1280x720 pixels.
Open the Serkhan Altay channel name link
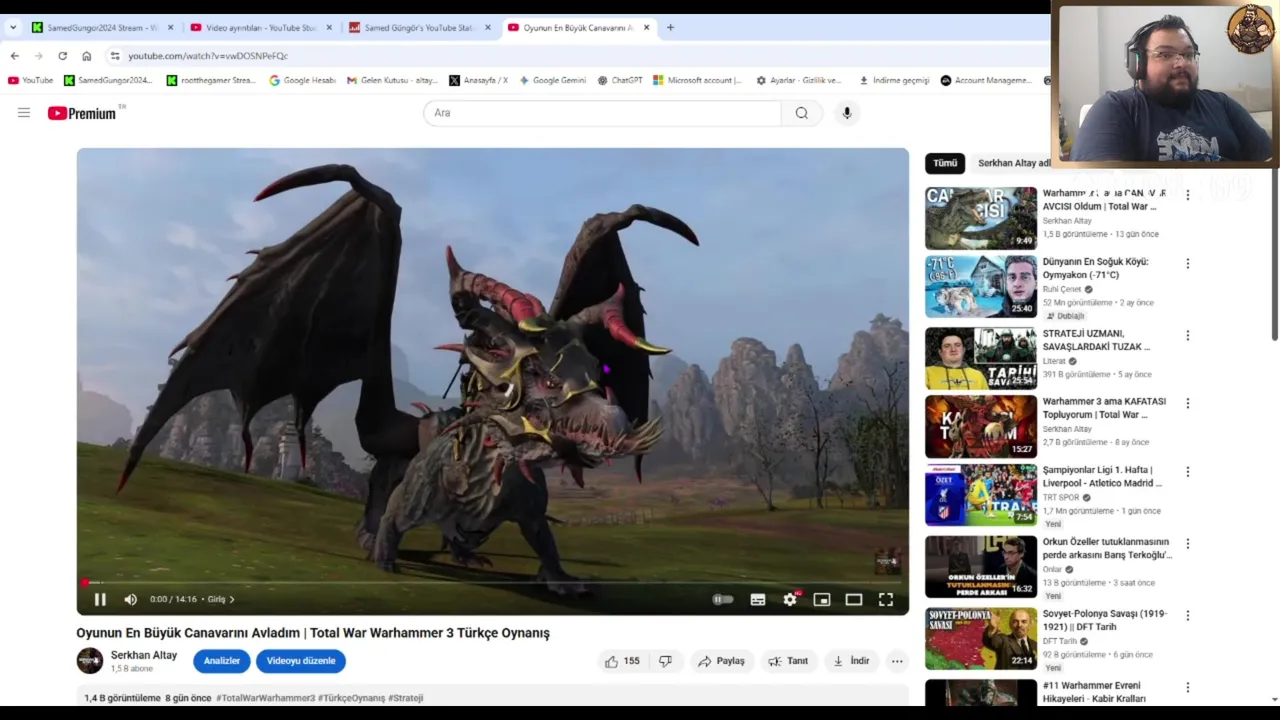[143, 655]
